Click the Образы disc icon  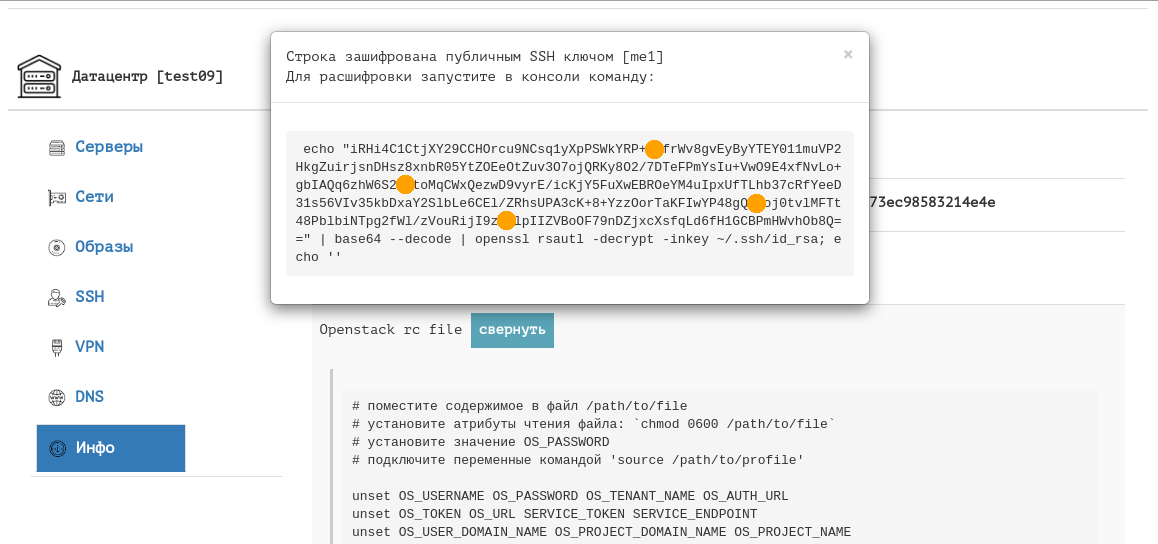pos(57,248)
